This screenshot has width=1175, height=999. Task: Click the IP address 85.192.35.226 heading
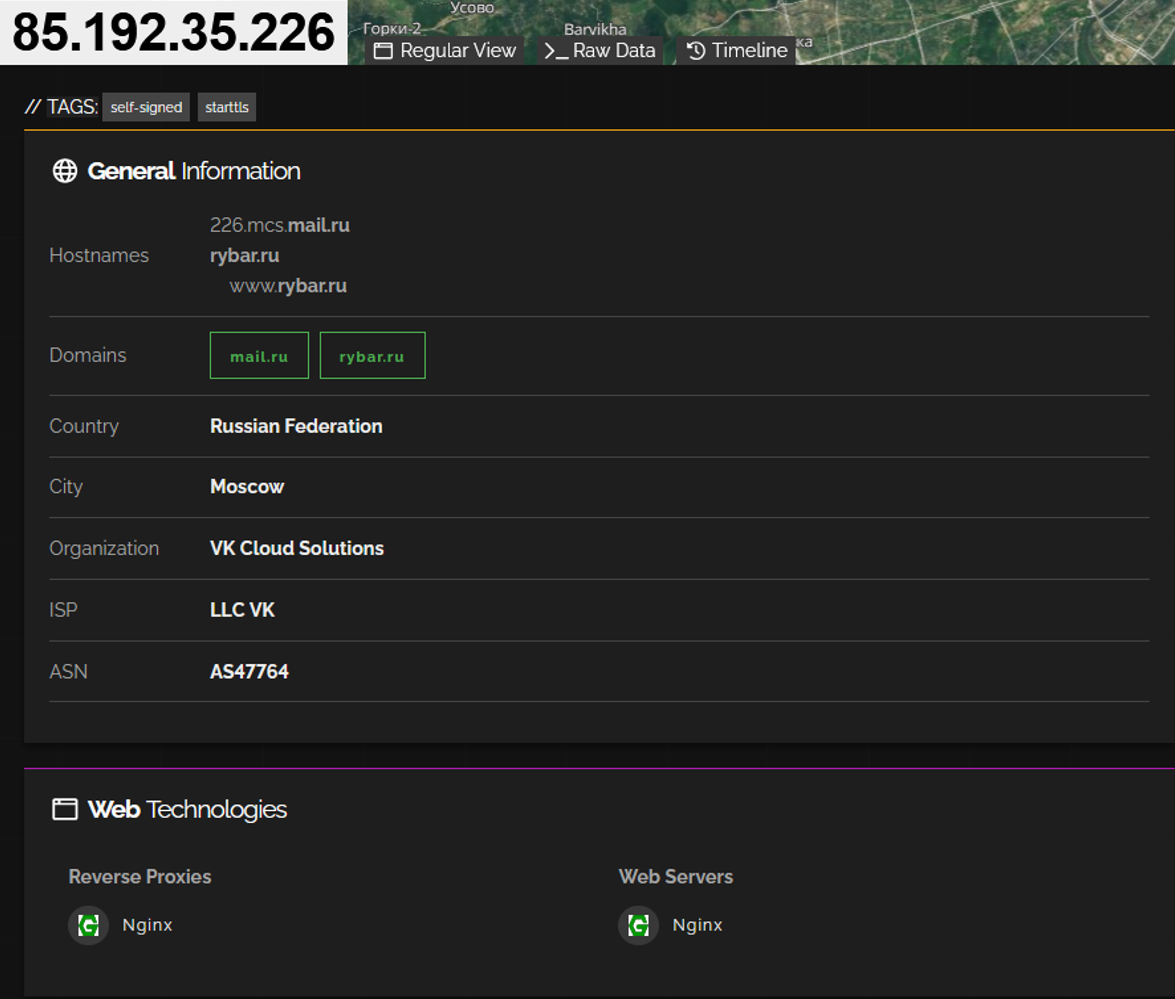(174, 32)
